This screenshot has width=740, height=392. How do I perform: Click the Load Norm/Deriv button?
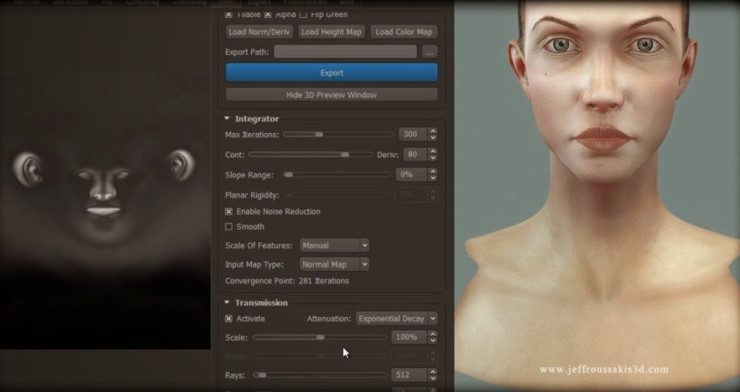(259, 32)
